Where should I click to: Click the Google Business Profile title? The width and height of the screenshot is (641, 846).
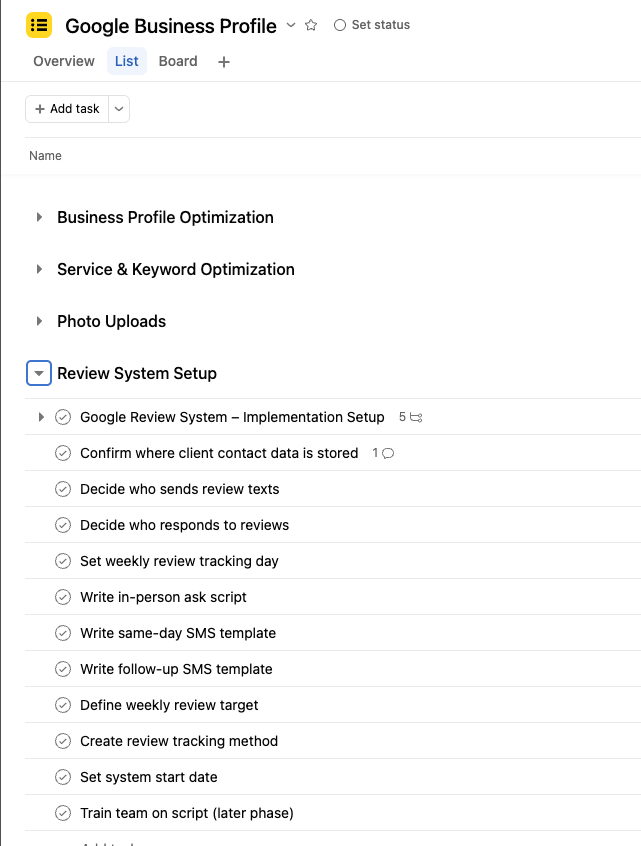pos(171,25)
